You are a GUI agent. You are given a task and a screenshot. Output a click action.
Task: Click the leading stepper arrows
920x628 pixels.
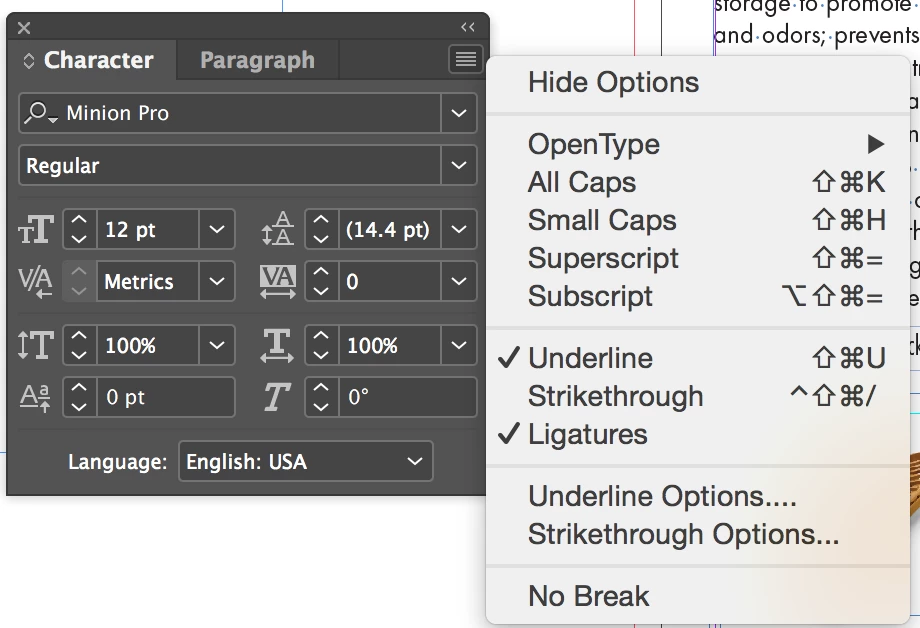[321, 229]
